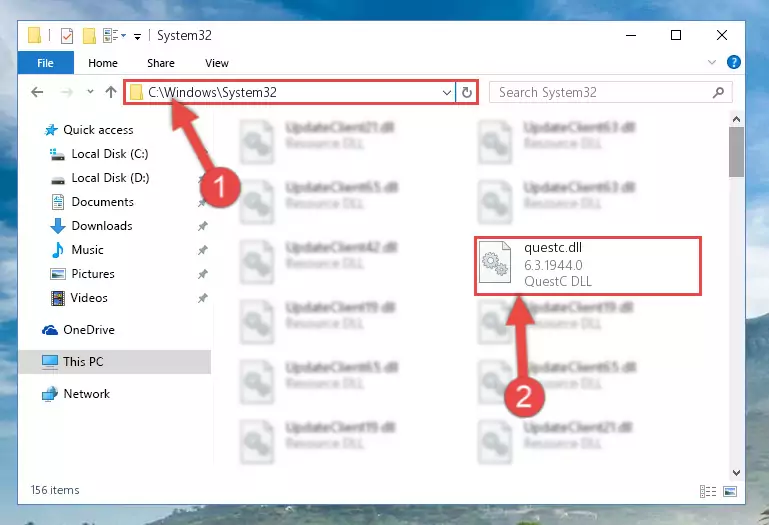
Task: Click the Properties icon in quick access toolbar
Action: [67, 36]
